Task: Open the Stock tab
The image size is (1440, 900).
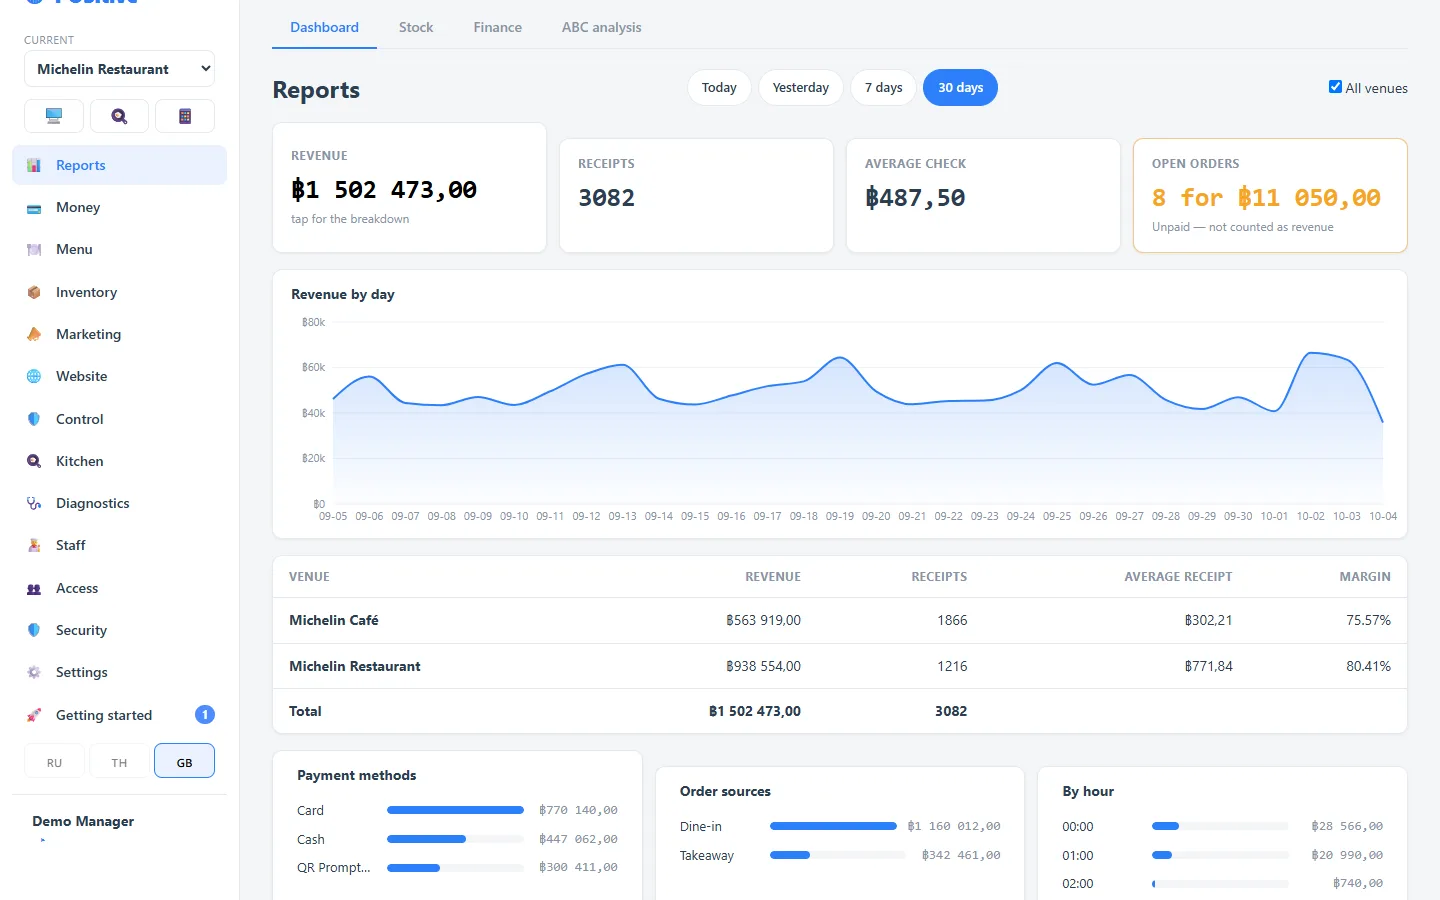Action: [416, 27]
